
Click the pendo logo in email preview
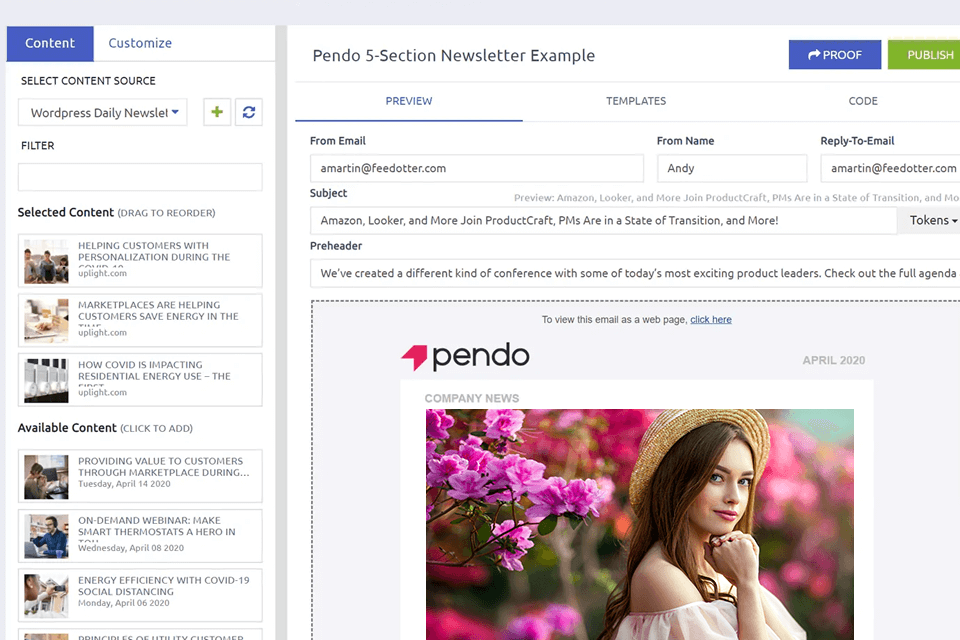(465, 356)
